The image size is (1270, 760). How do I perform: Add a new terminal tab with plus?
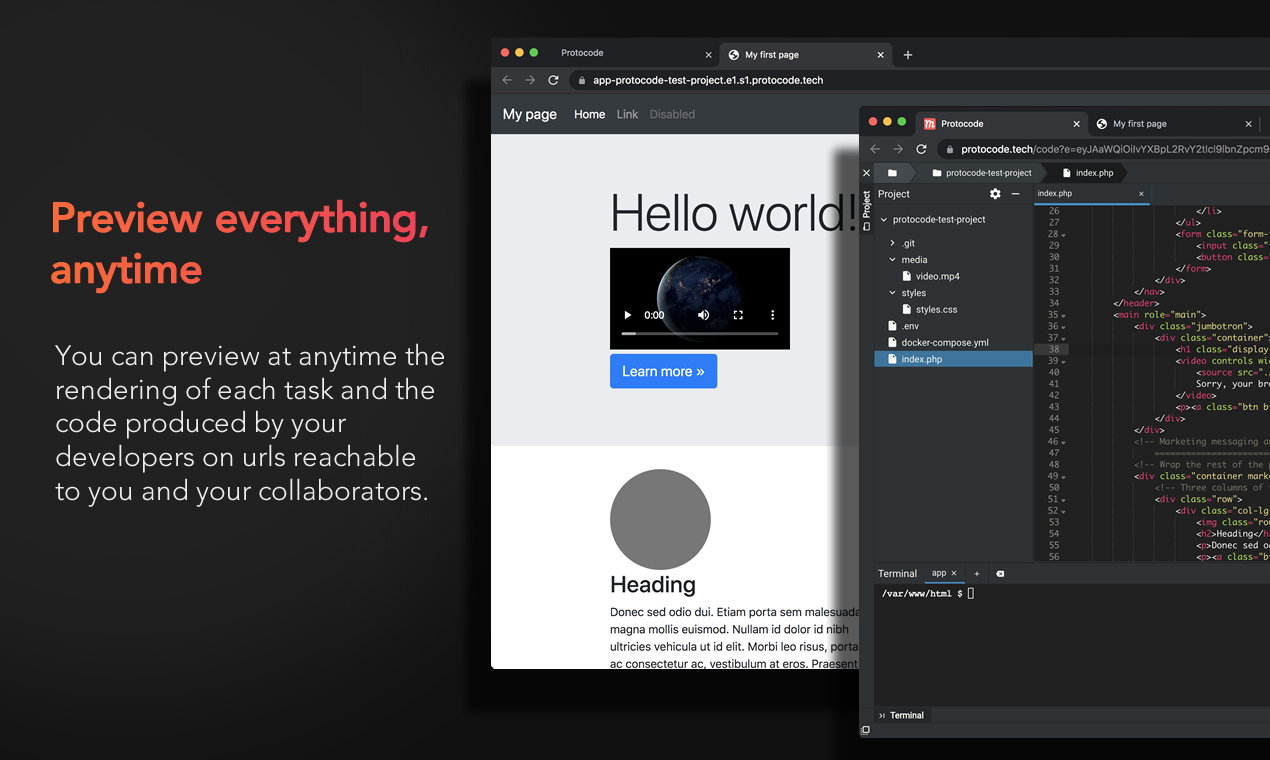(x=977, y=574)
